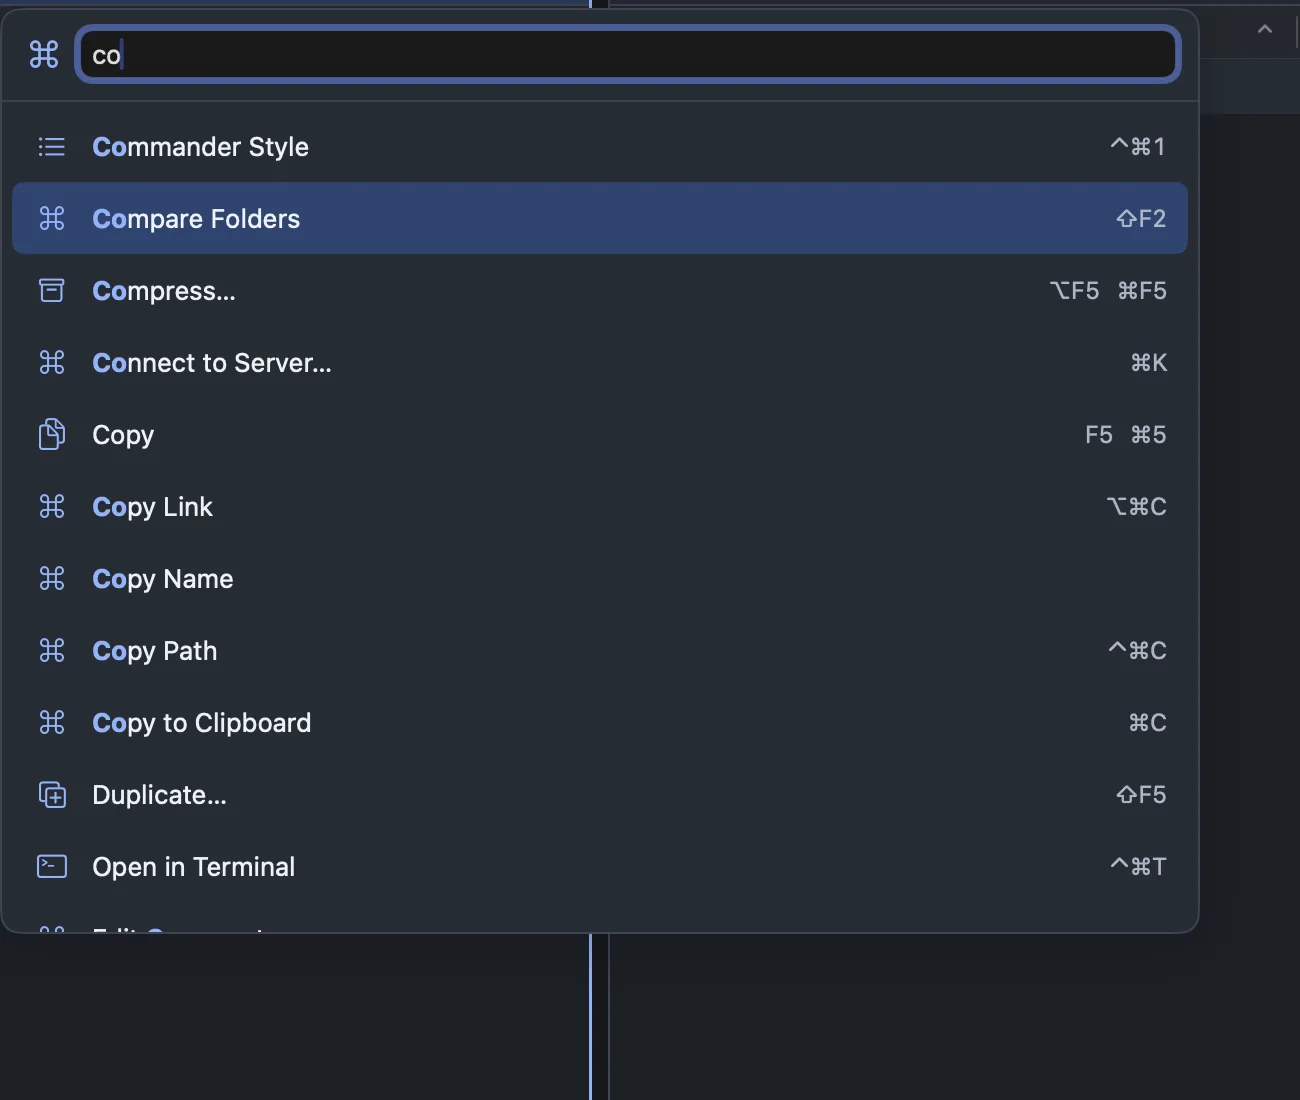Click the duplicate plus icon beside Duplicate

[x=52, y=795]
